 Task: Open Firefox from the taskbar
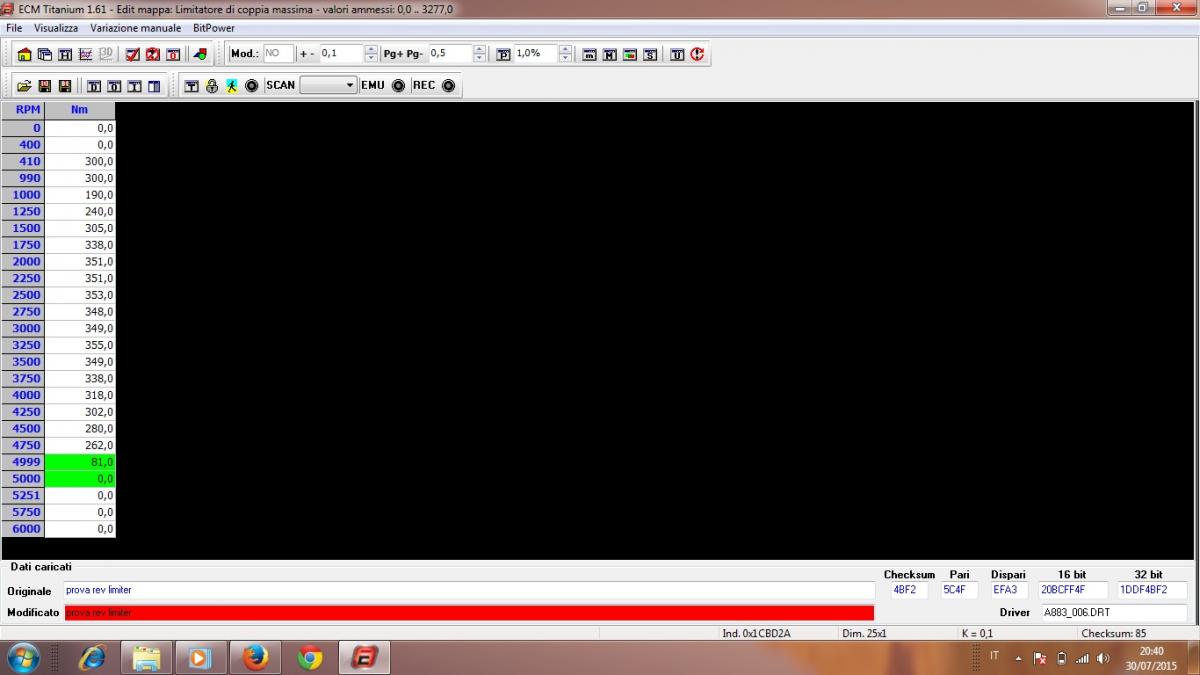coord(255,657)
